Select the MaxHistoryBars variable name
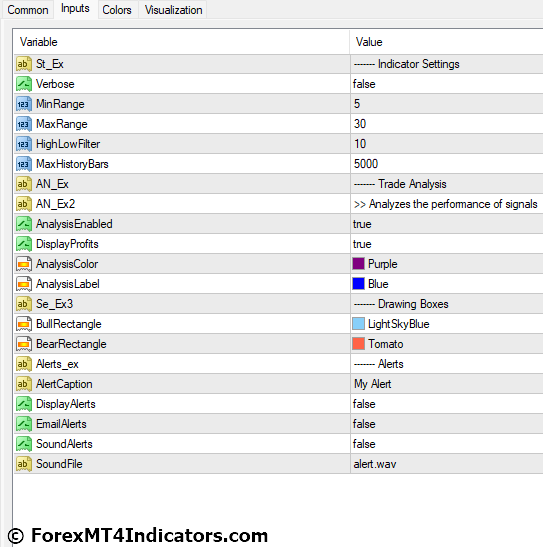The height and width of the screenshot is (547, 543). tap(72, 164)
